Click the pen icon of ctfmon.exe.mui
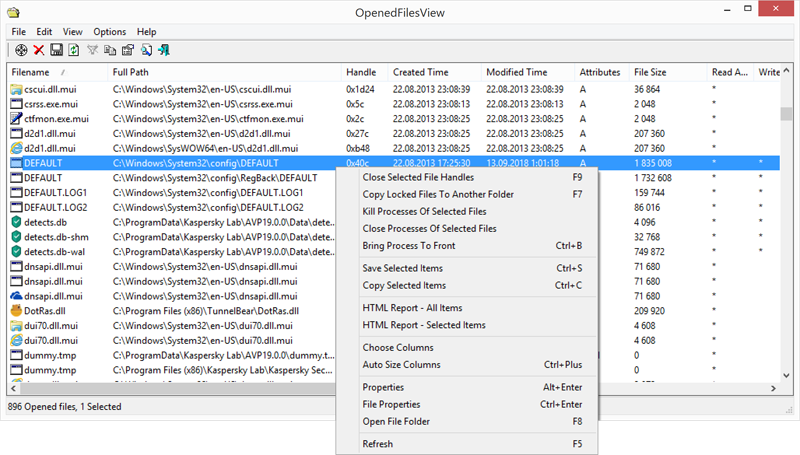The image size is (800, 455). tap(16, 119)
